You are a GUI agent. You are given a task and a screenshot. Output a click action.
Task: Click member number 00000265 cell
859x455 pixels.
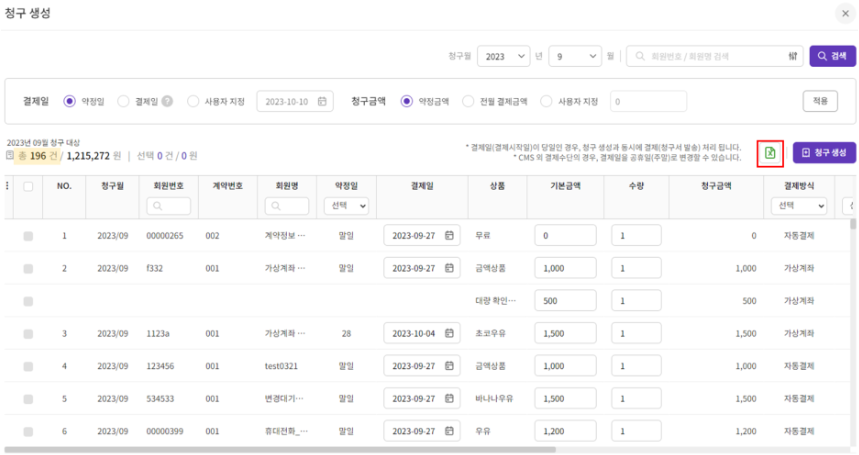tap(165, 235)
